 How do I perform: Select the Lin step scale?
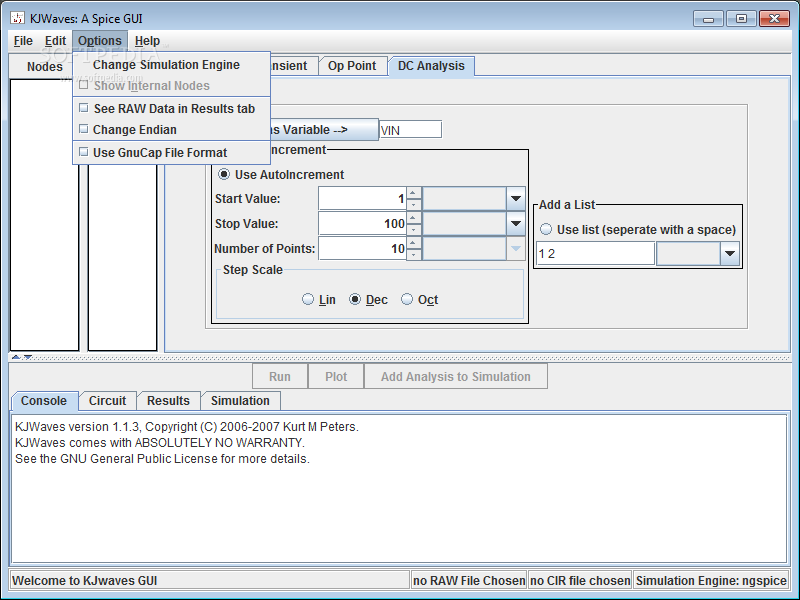pyautogui.click(x=308, y=299)
